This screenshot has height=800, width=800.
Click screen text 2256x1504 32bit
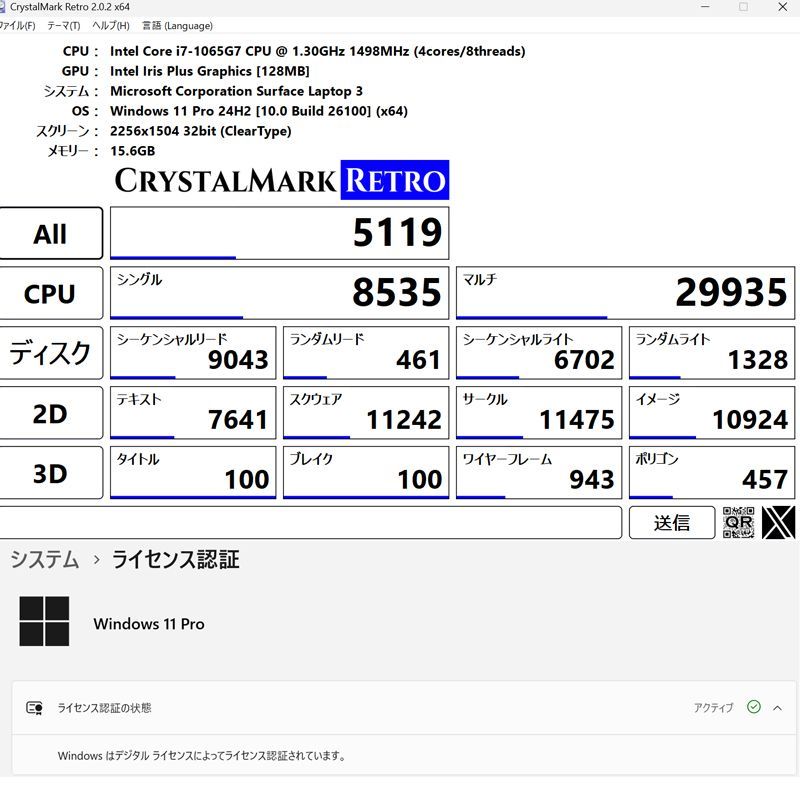201,131
